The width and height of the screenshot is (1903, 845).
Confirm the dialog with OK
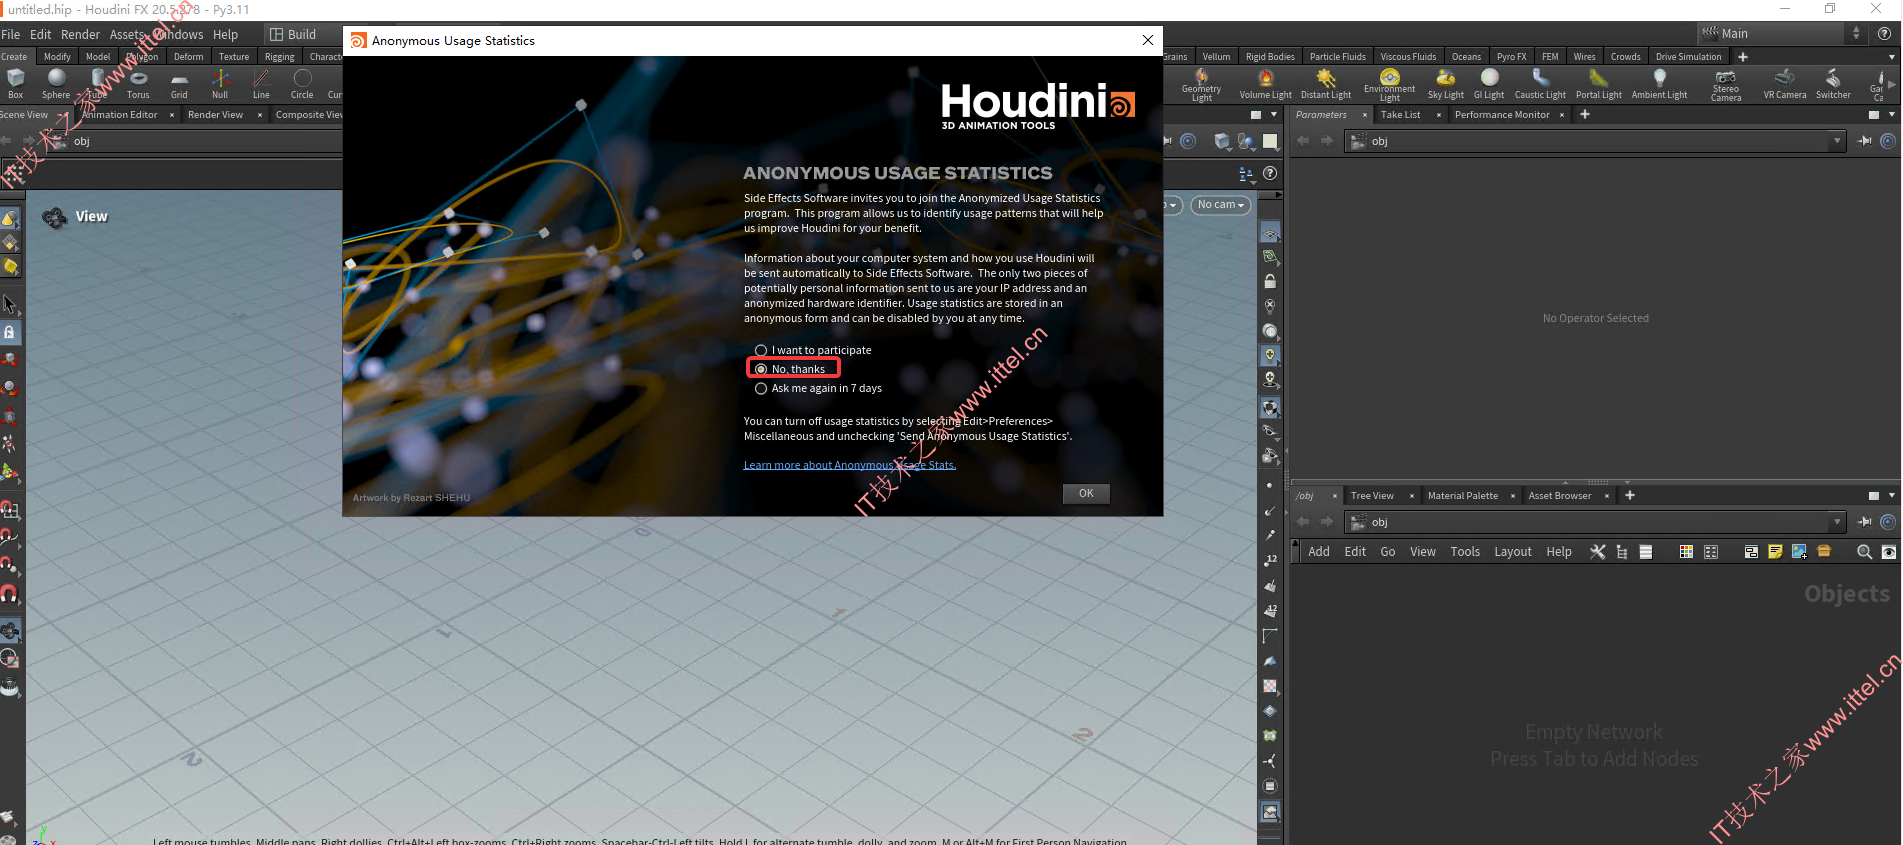coord(1086,493)
